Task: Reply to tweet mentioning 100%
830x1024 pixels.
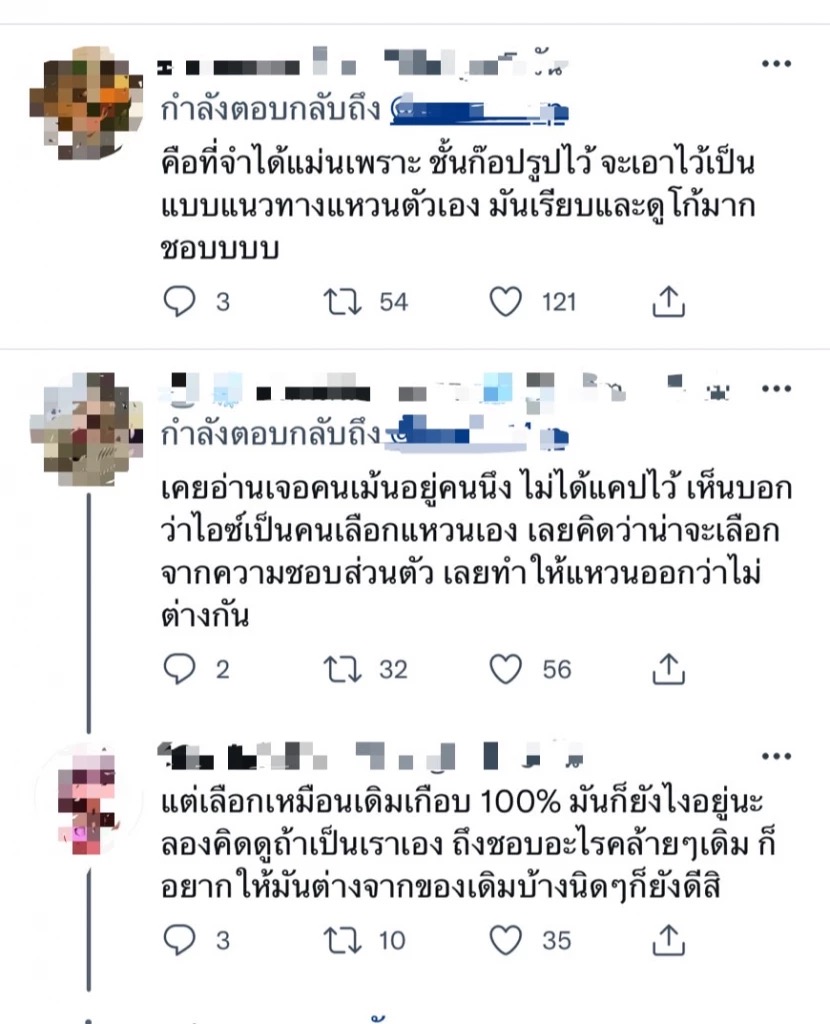Action: coord(179,940)
